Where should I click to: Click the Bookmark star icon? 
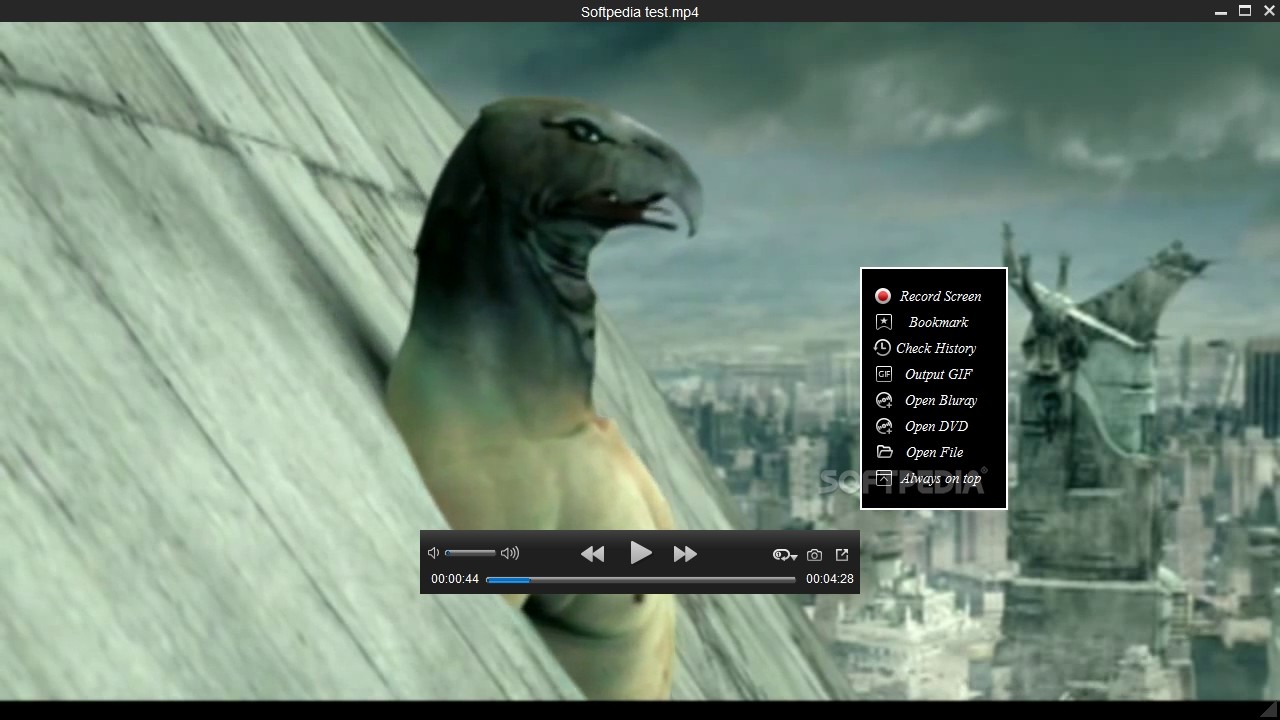[x=884, y=322]
